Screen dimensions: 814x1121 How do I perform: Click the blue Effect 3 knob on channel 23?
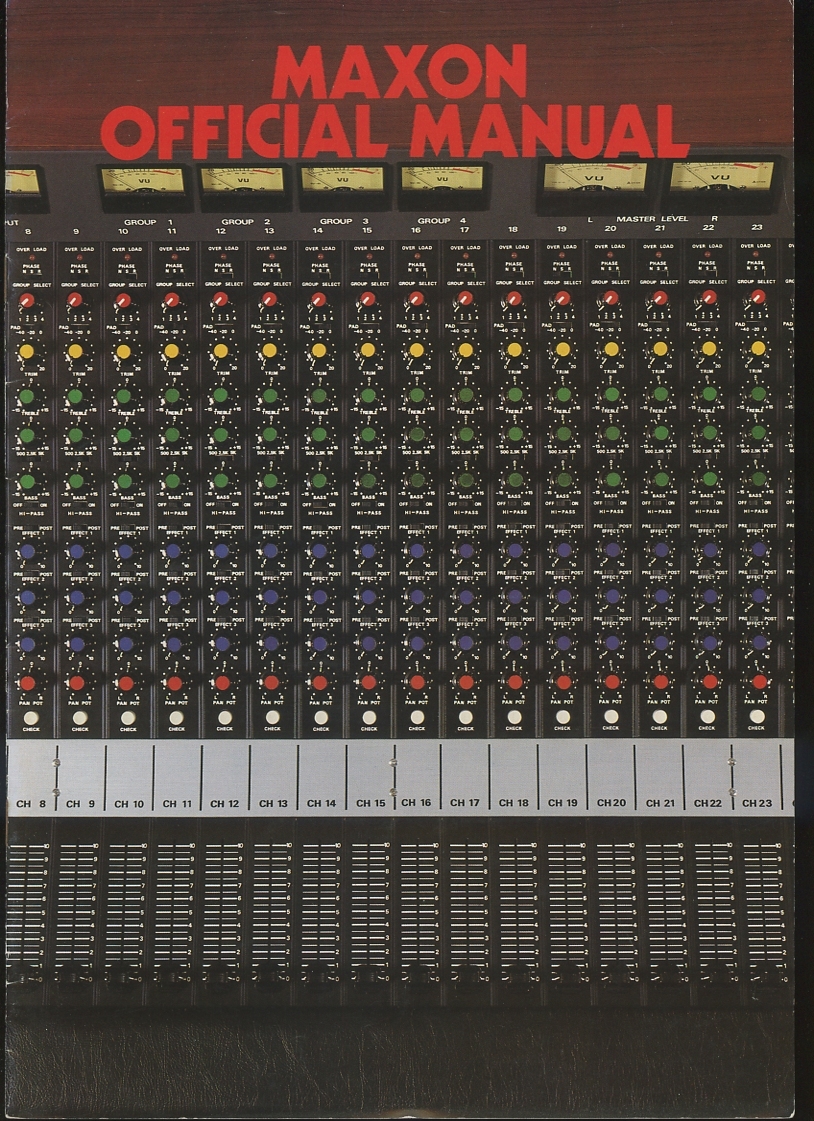pyautogui.click(x=759, y=642)
